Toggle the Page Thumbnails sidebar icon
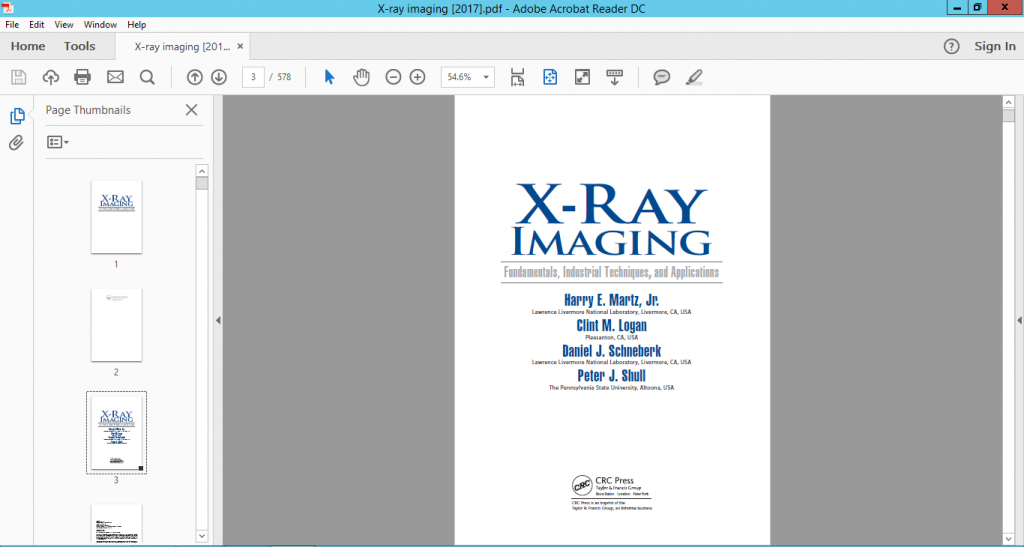The height and width of the screenshot is (547, 1024). 16,116
